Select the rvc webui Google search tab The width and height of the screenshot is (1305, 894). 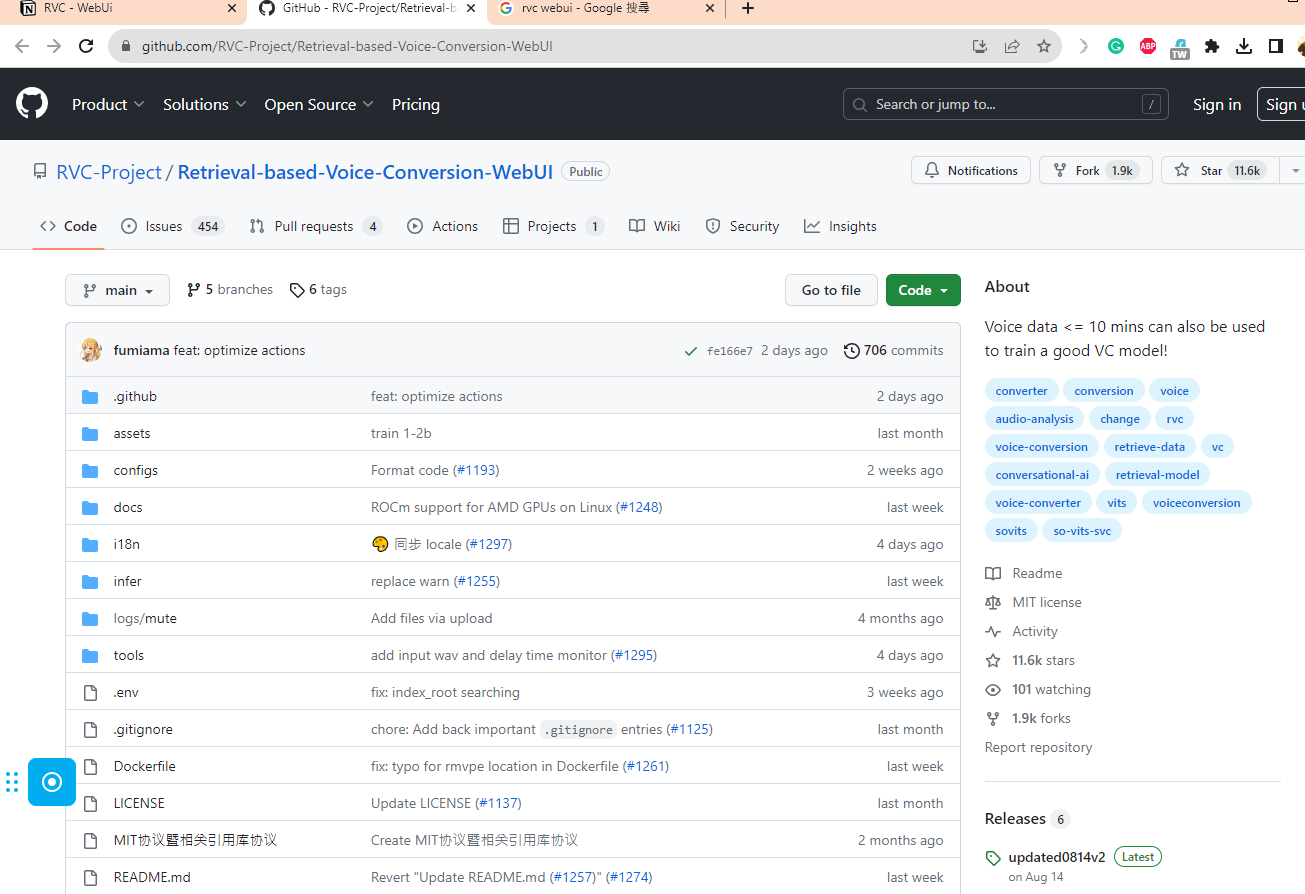pos(607,9)
